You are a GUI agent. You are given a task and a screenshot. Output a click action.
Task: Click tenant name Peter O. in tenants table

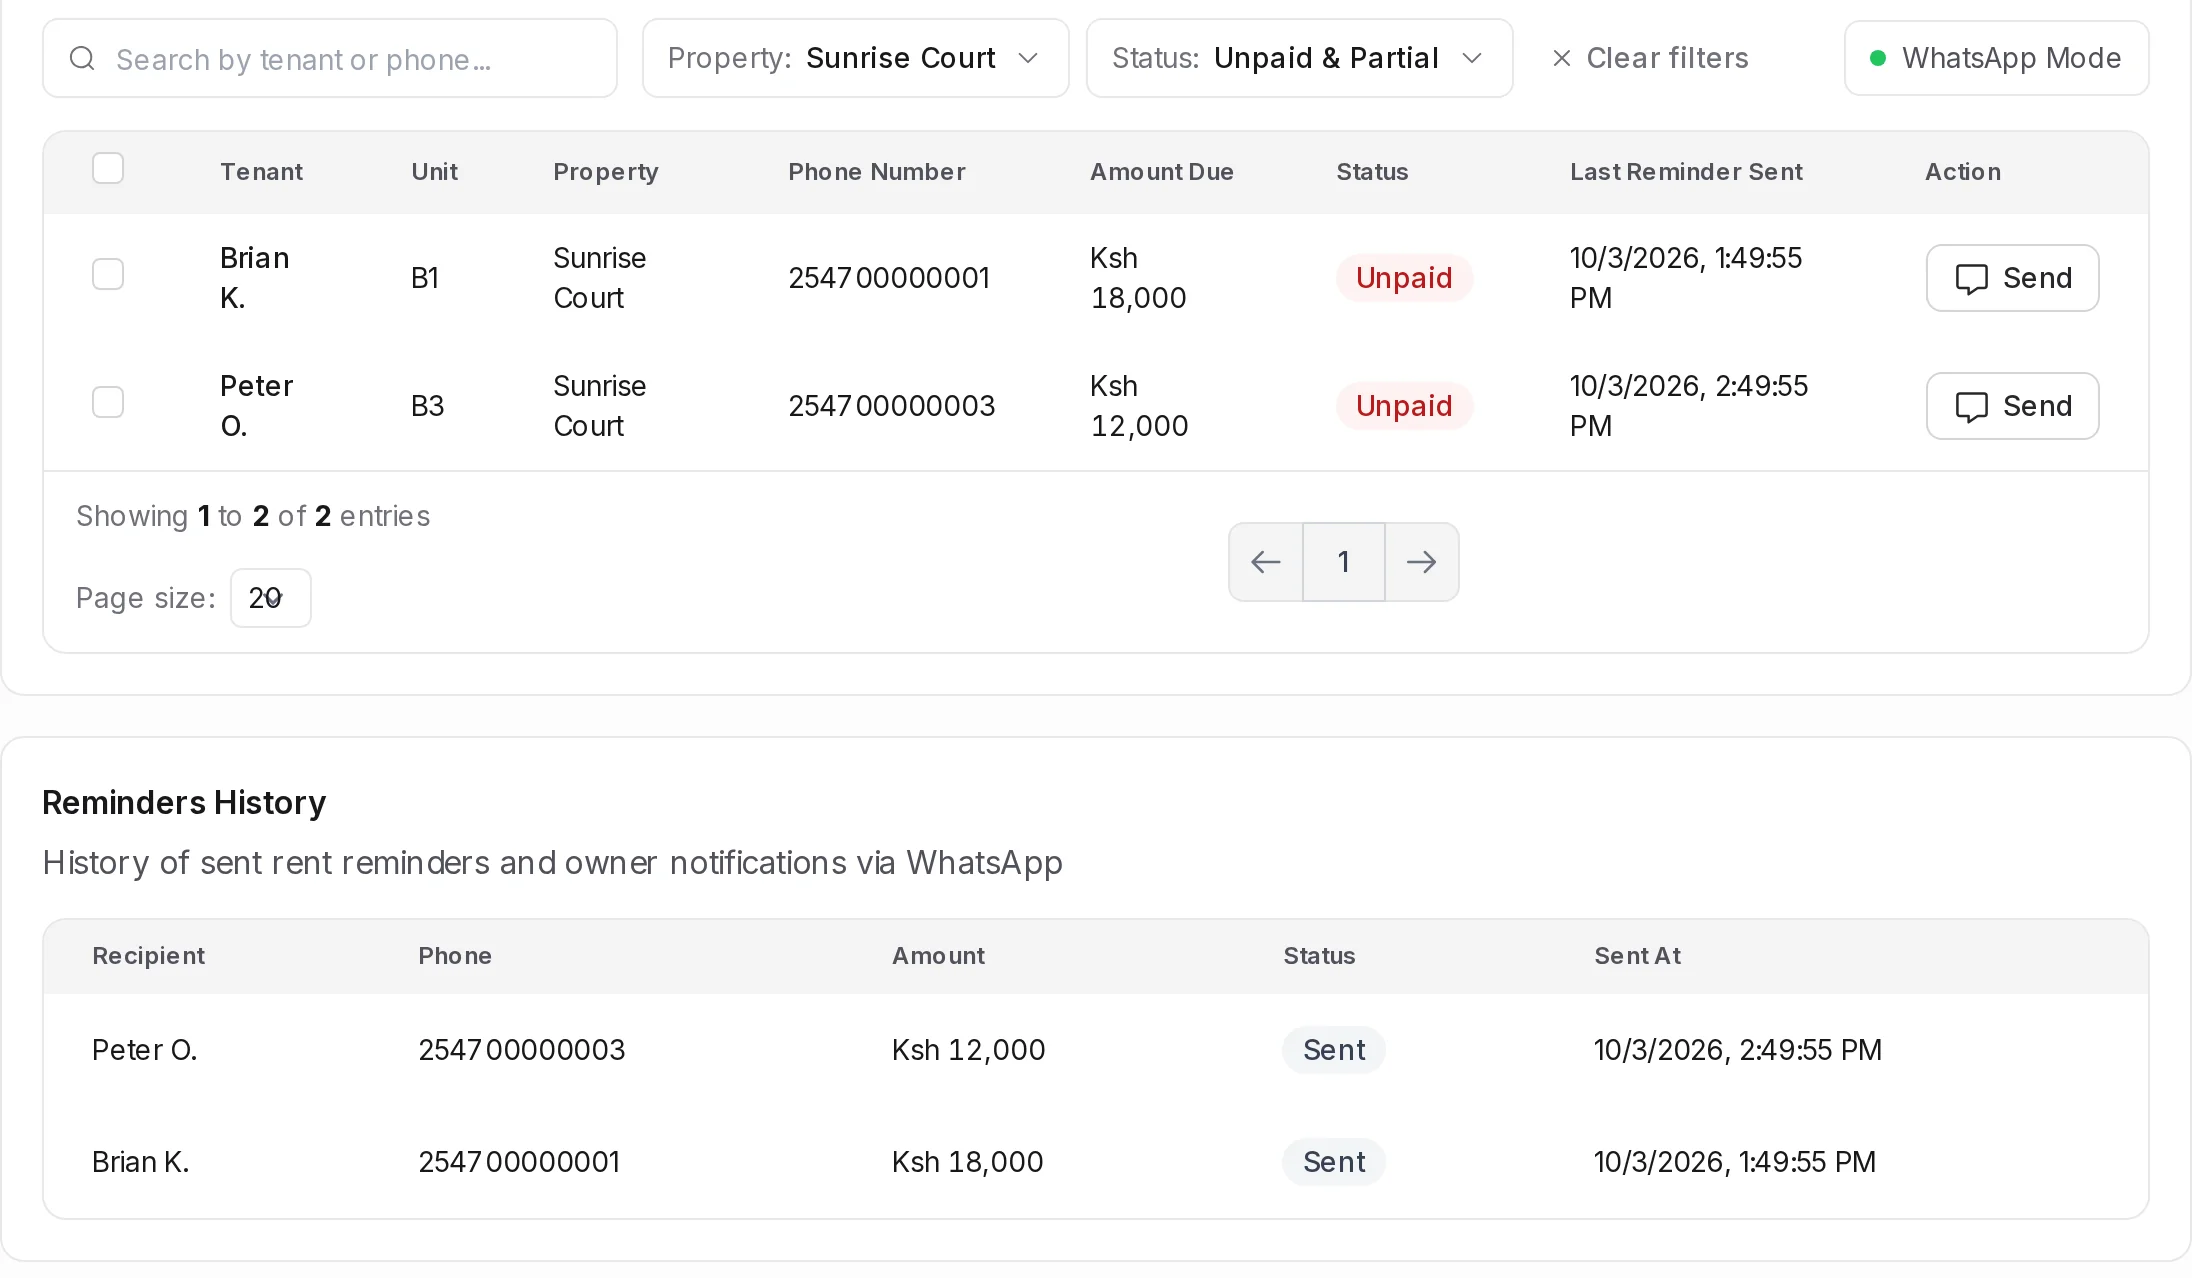click(x=256, y=406)
